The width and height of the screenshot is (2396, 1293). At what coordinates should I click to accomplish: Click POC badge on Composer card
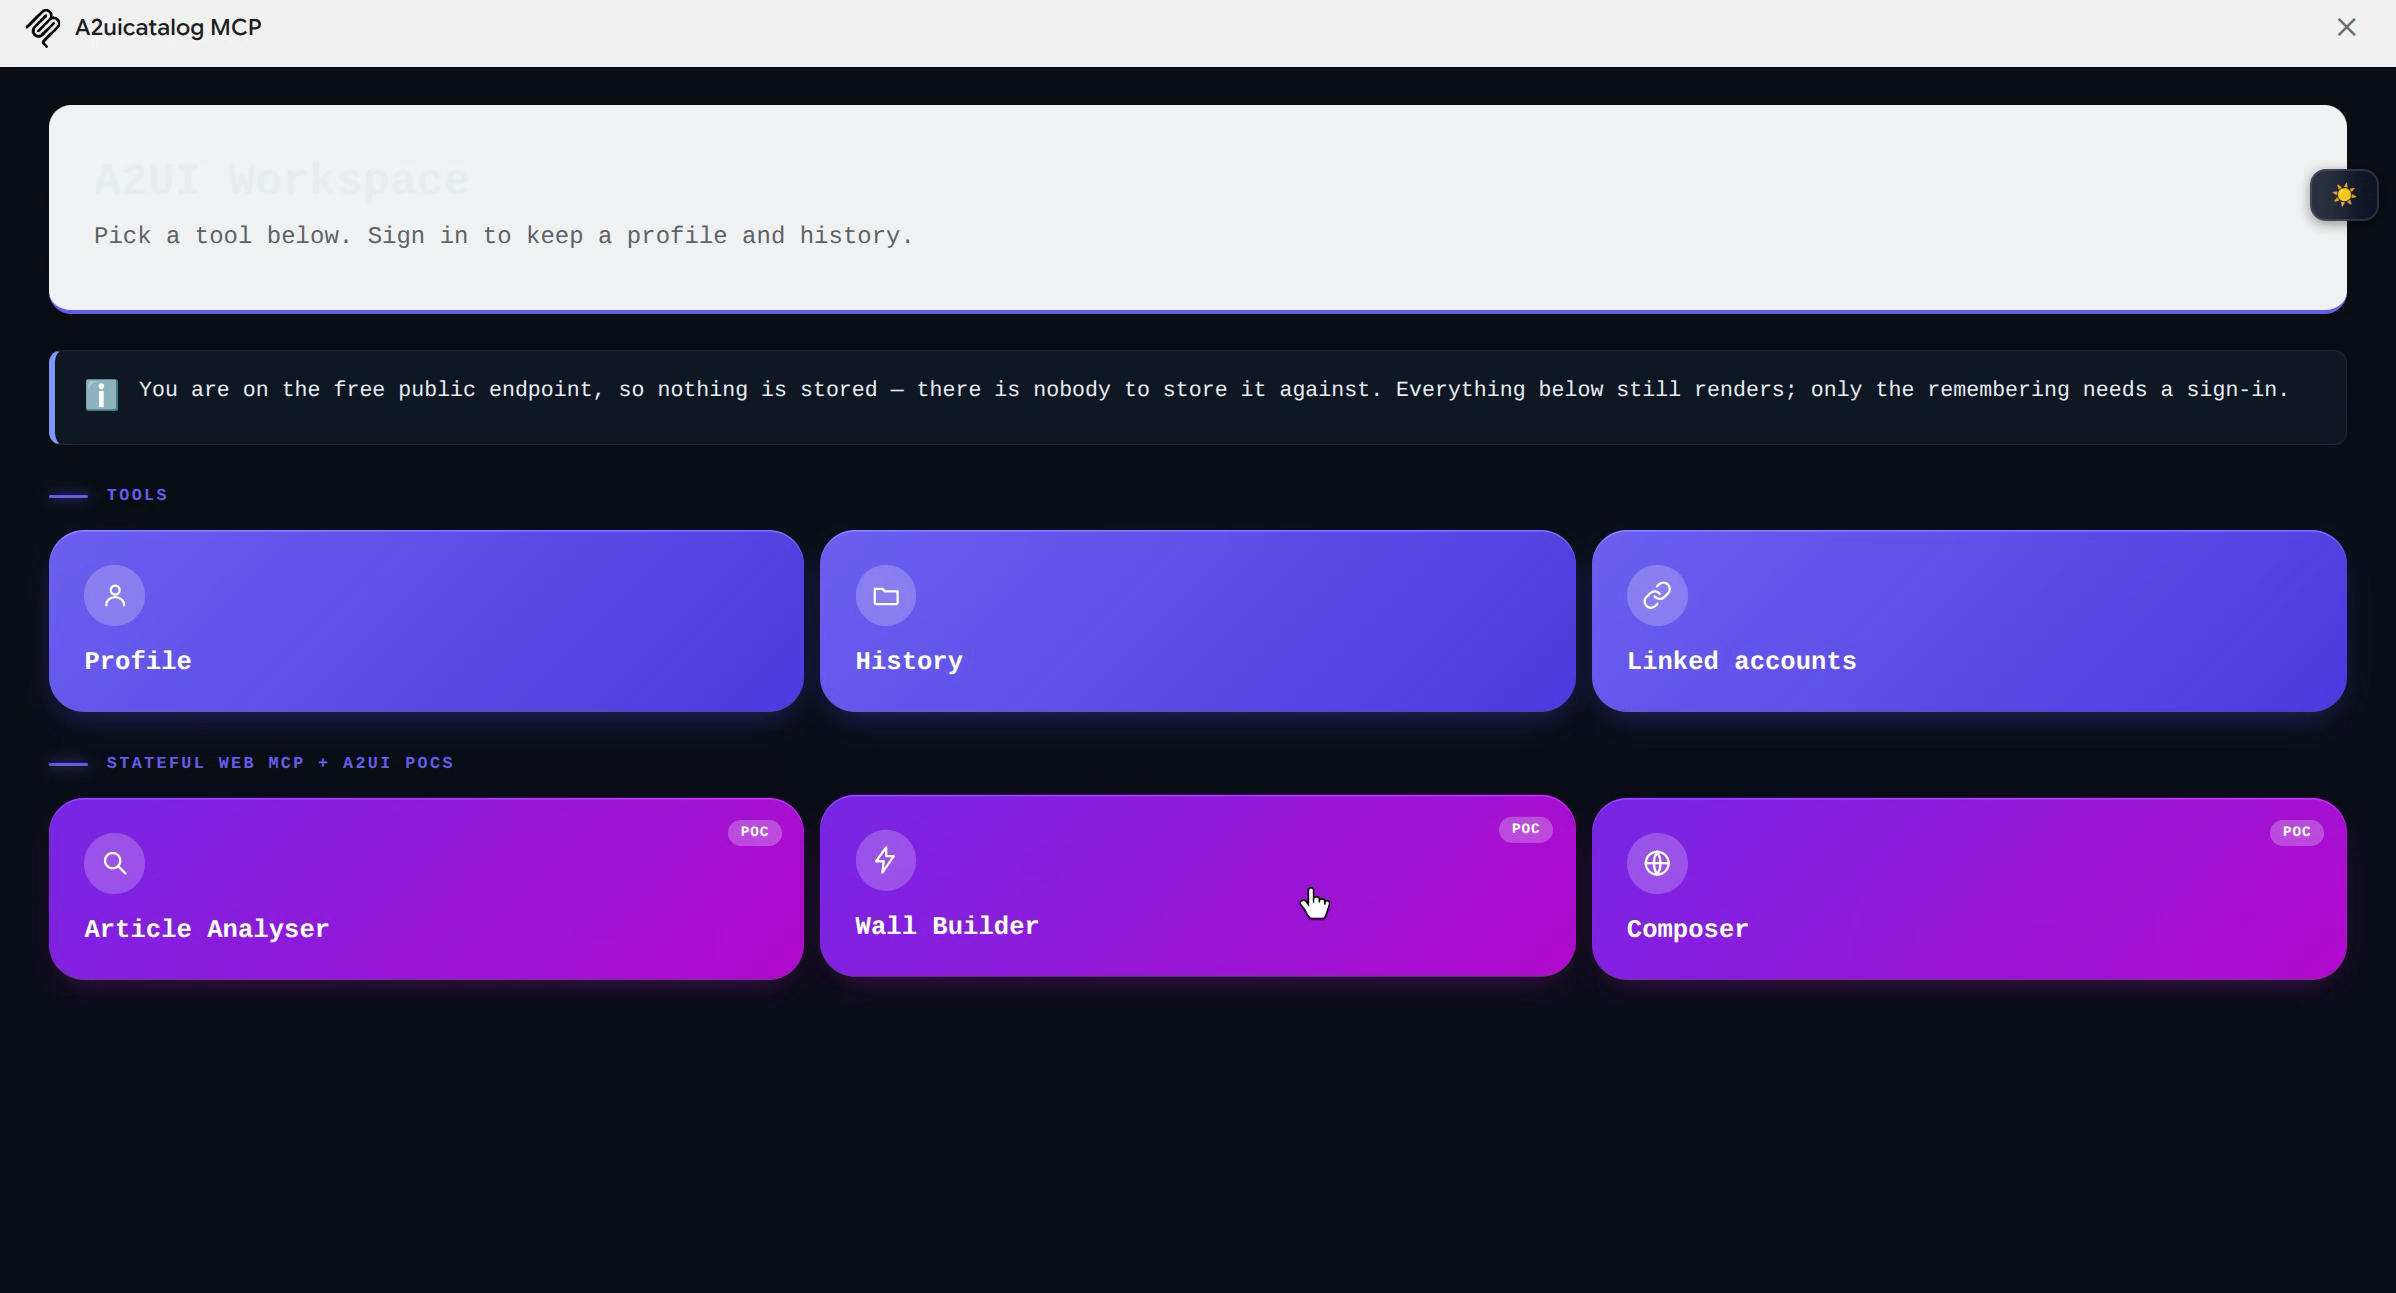[2296, 832]
